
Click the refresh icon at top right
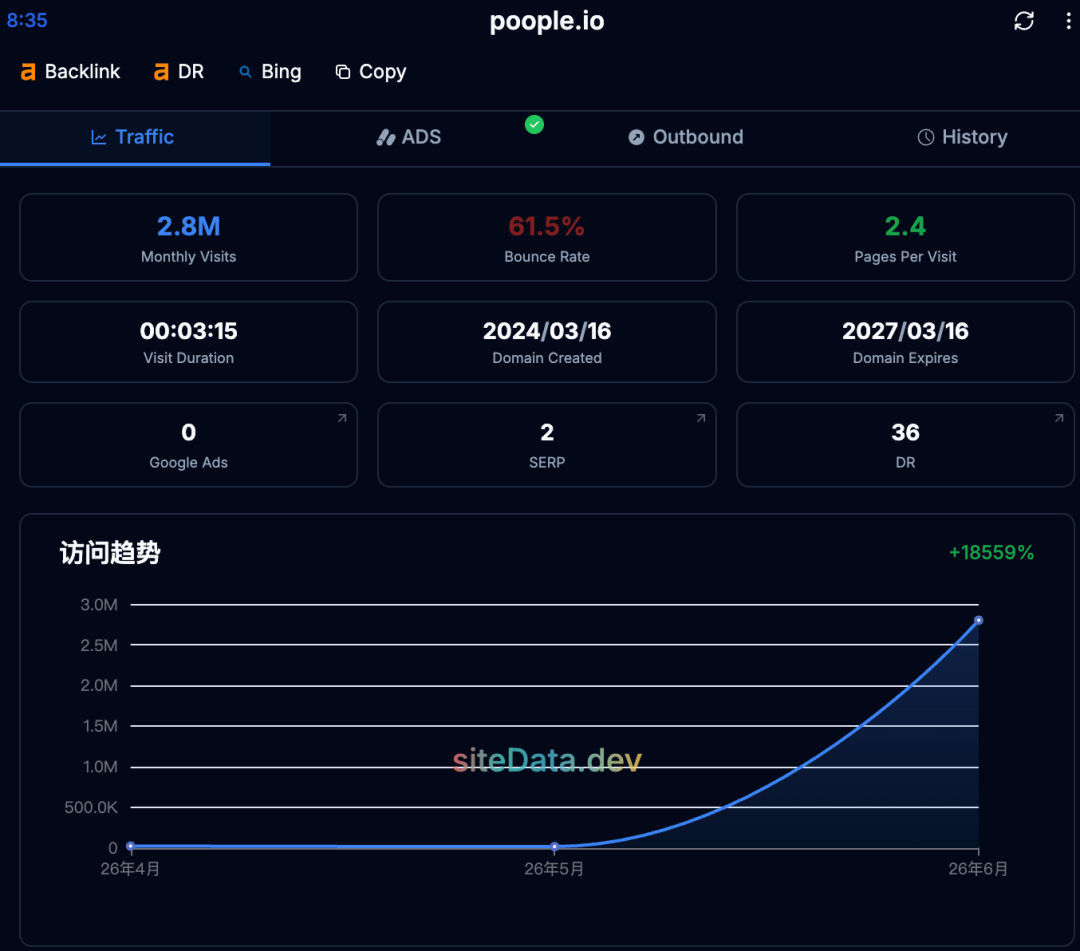click(x=1024, y=21)
